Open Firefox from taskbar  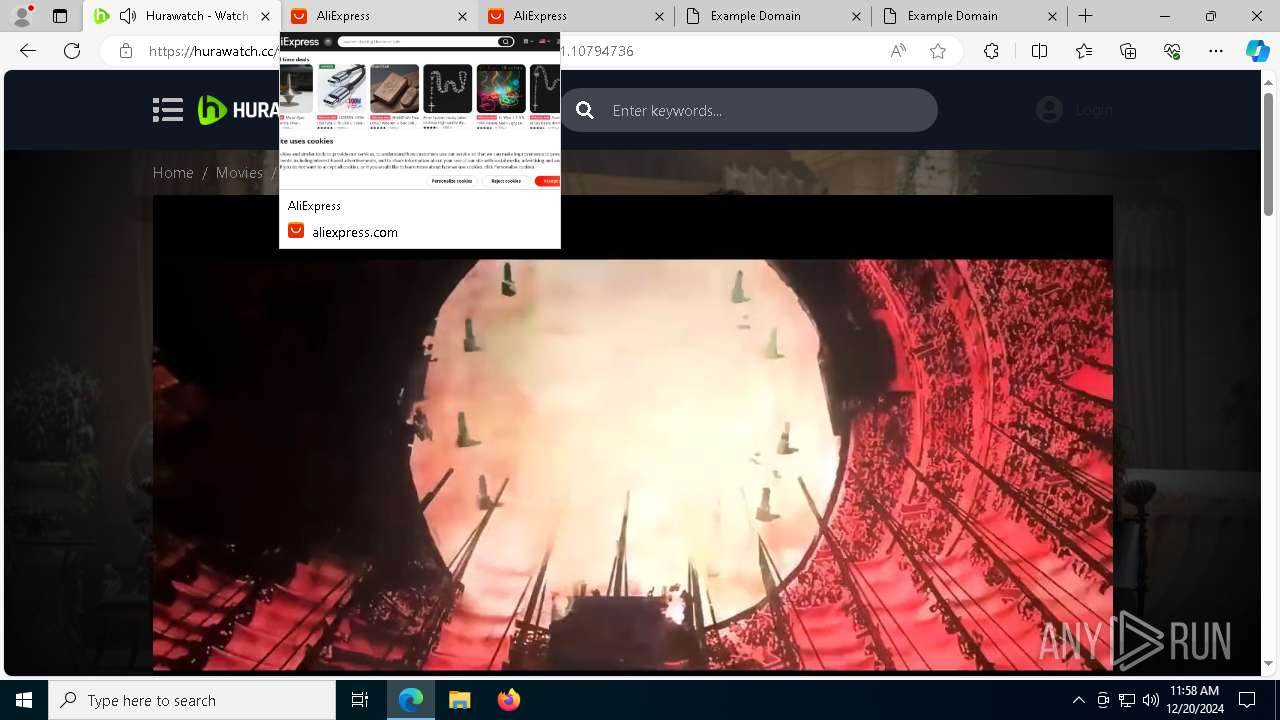(x=508, y=700)
